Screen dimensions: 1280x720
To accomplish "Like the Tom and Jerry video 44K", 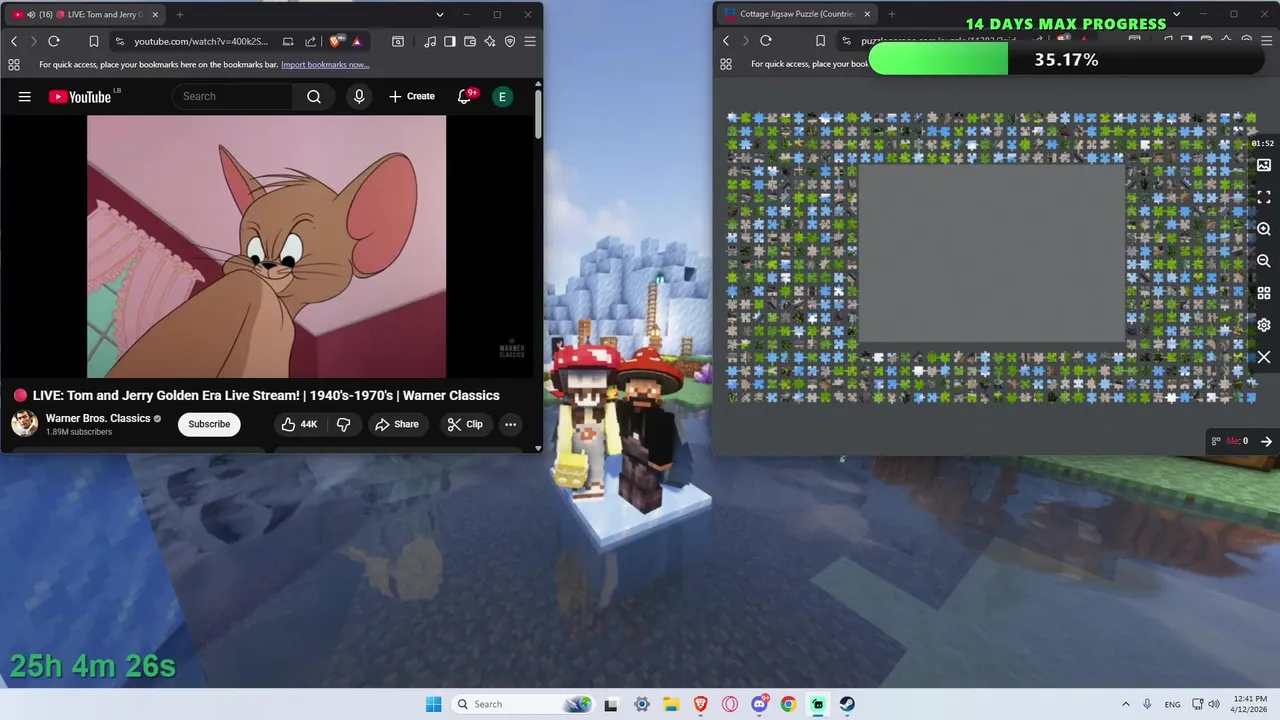I will (x=299, y=424).
